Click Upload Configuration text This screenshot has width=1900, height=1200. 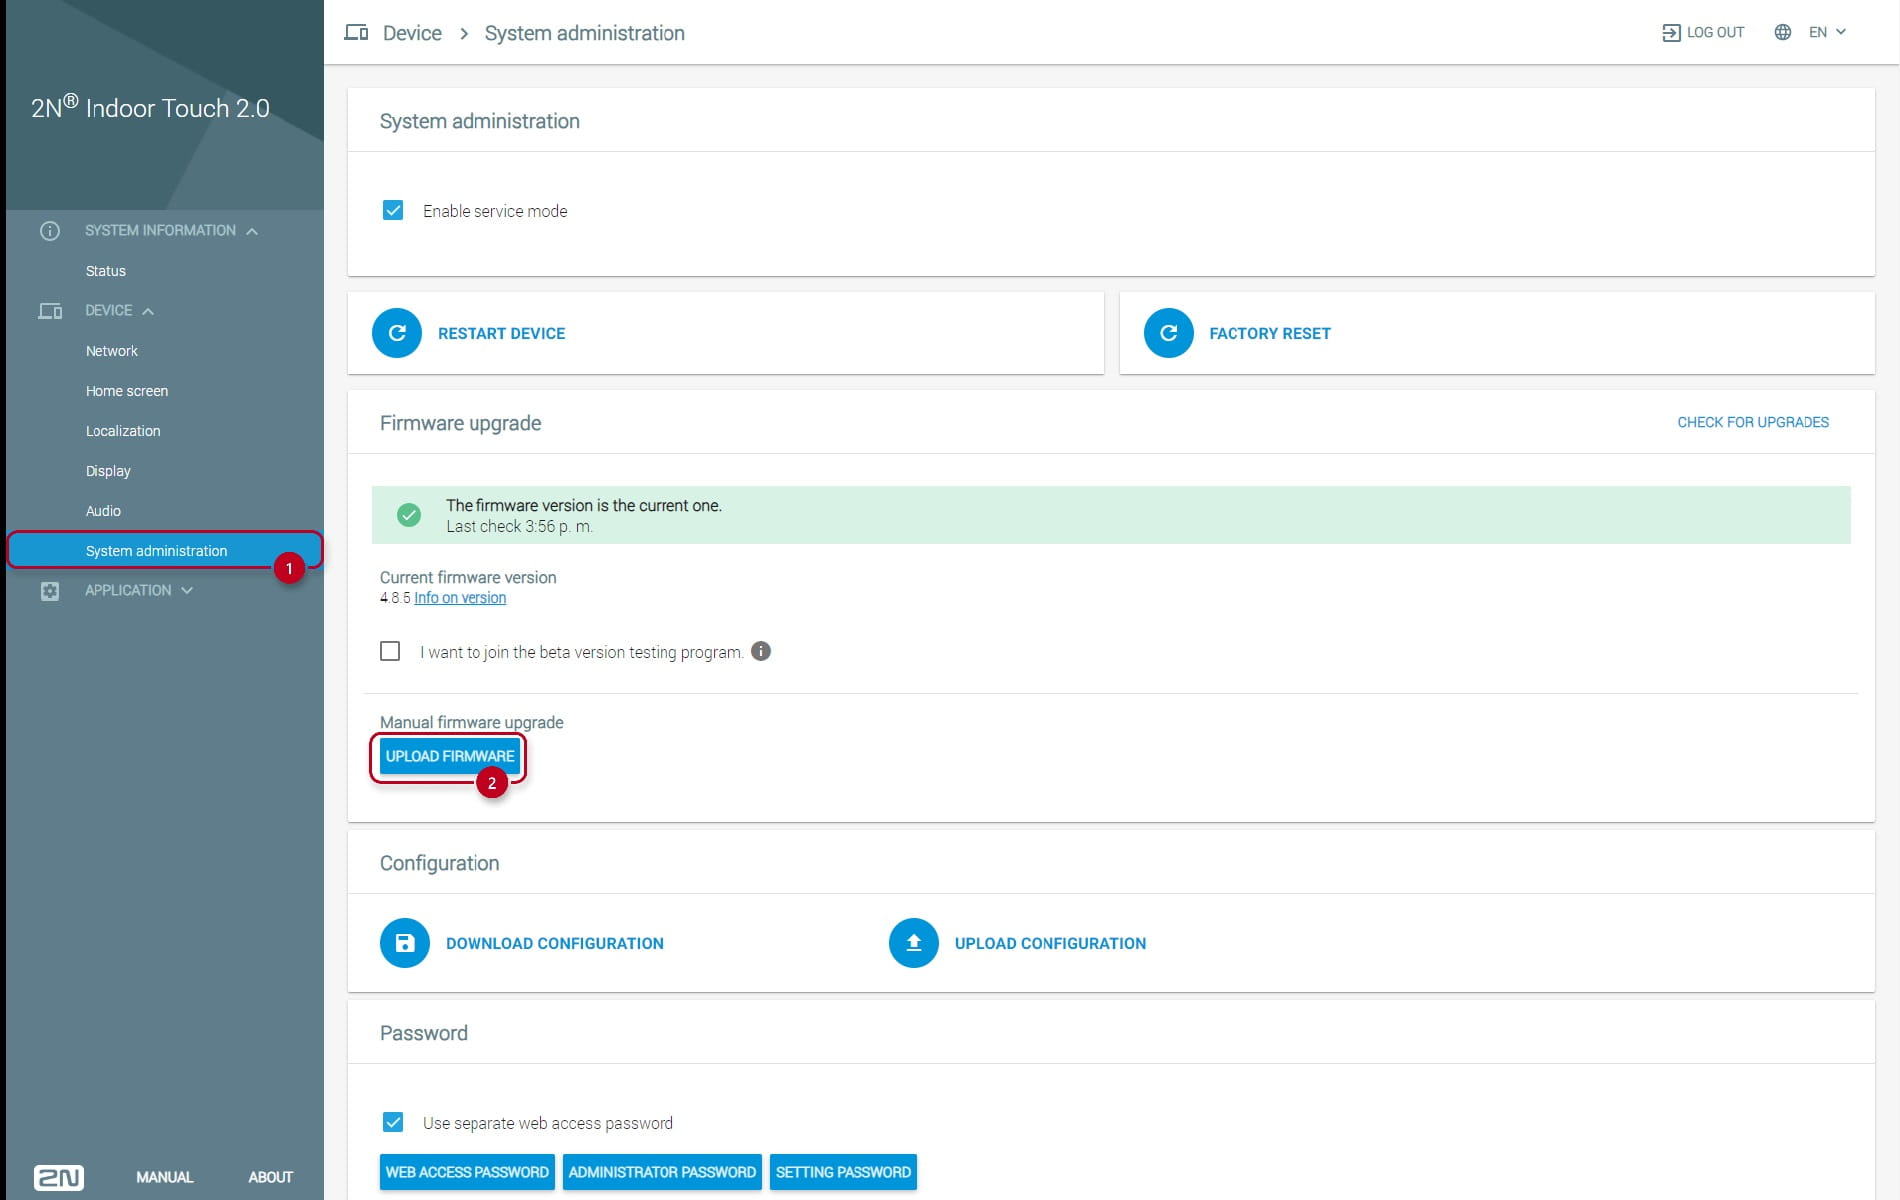1050,943
